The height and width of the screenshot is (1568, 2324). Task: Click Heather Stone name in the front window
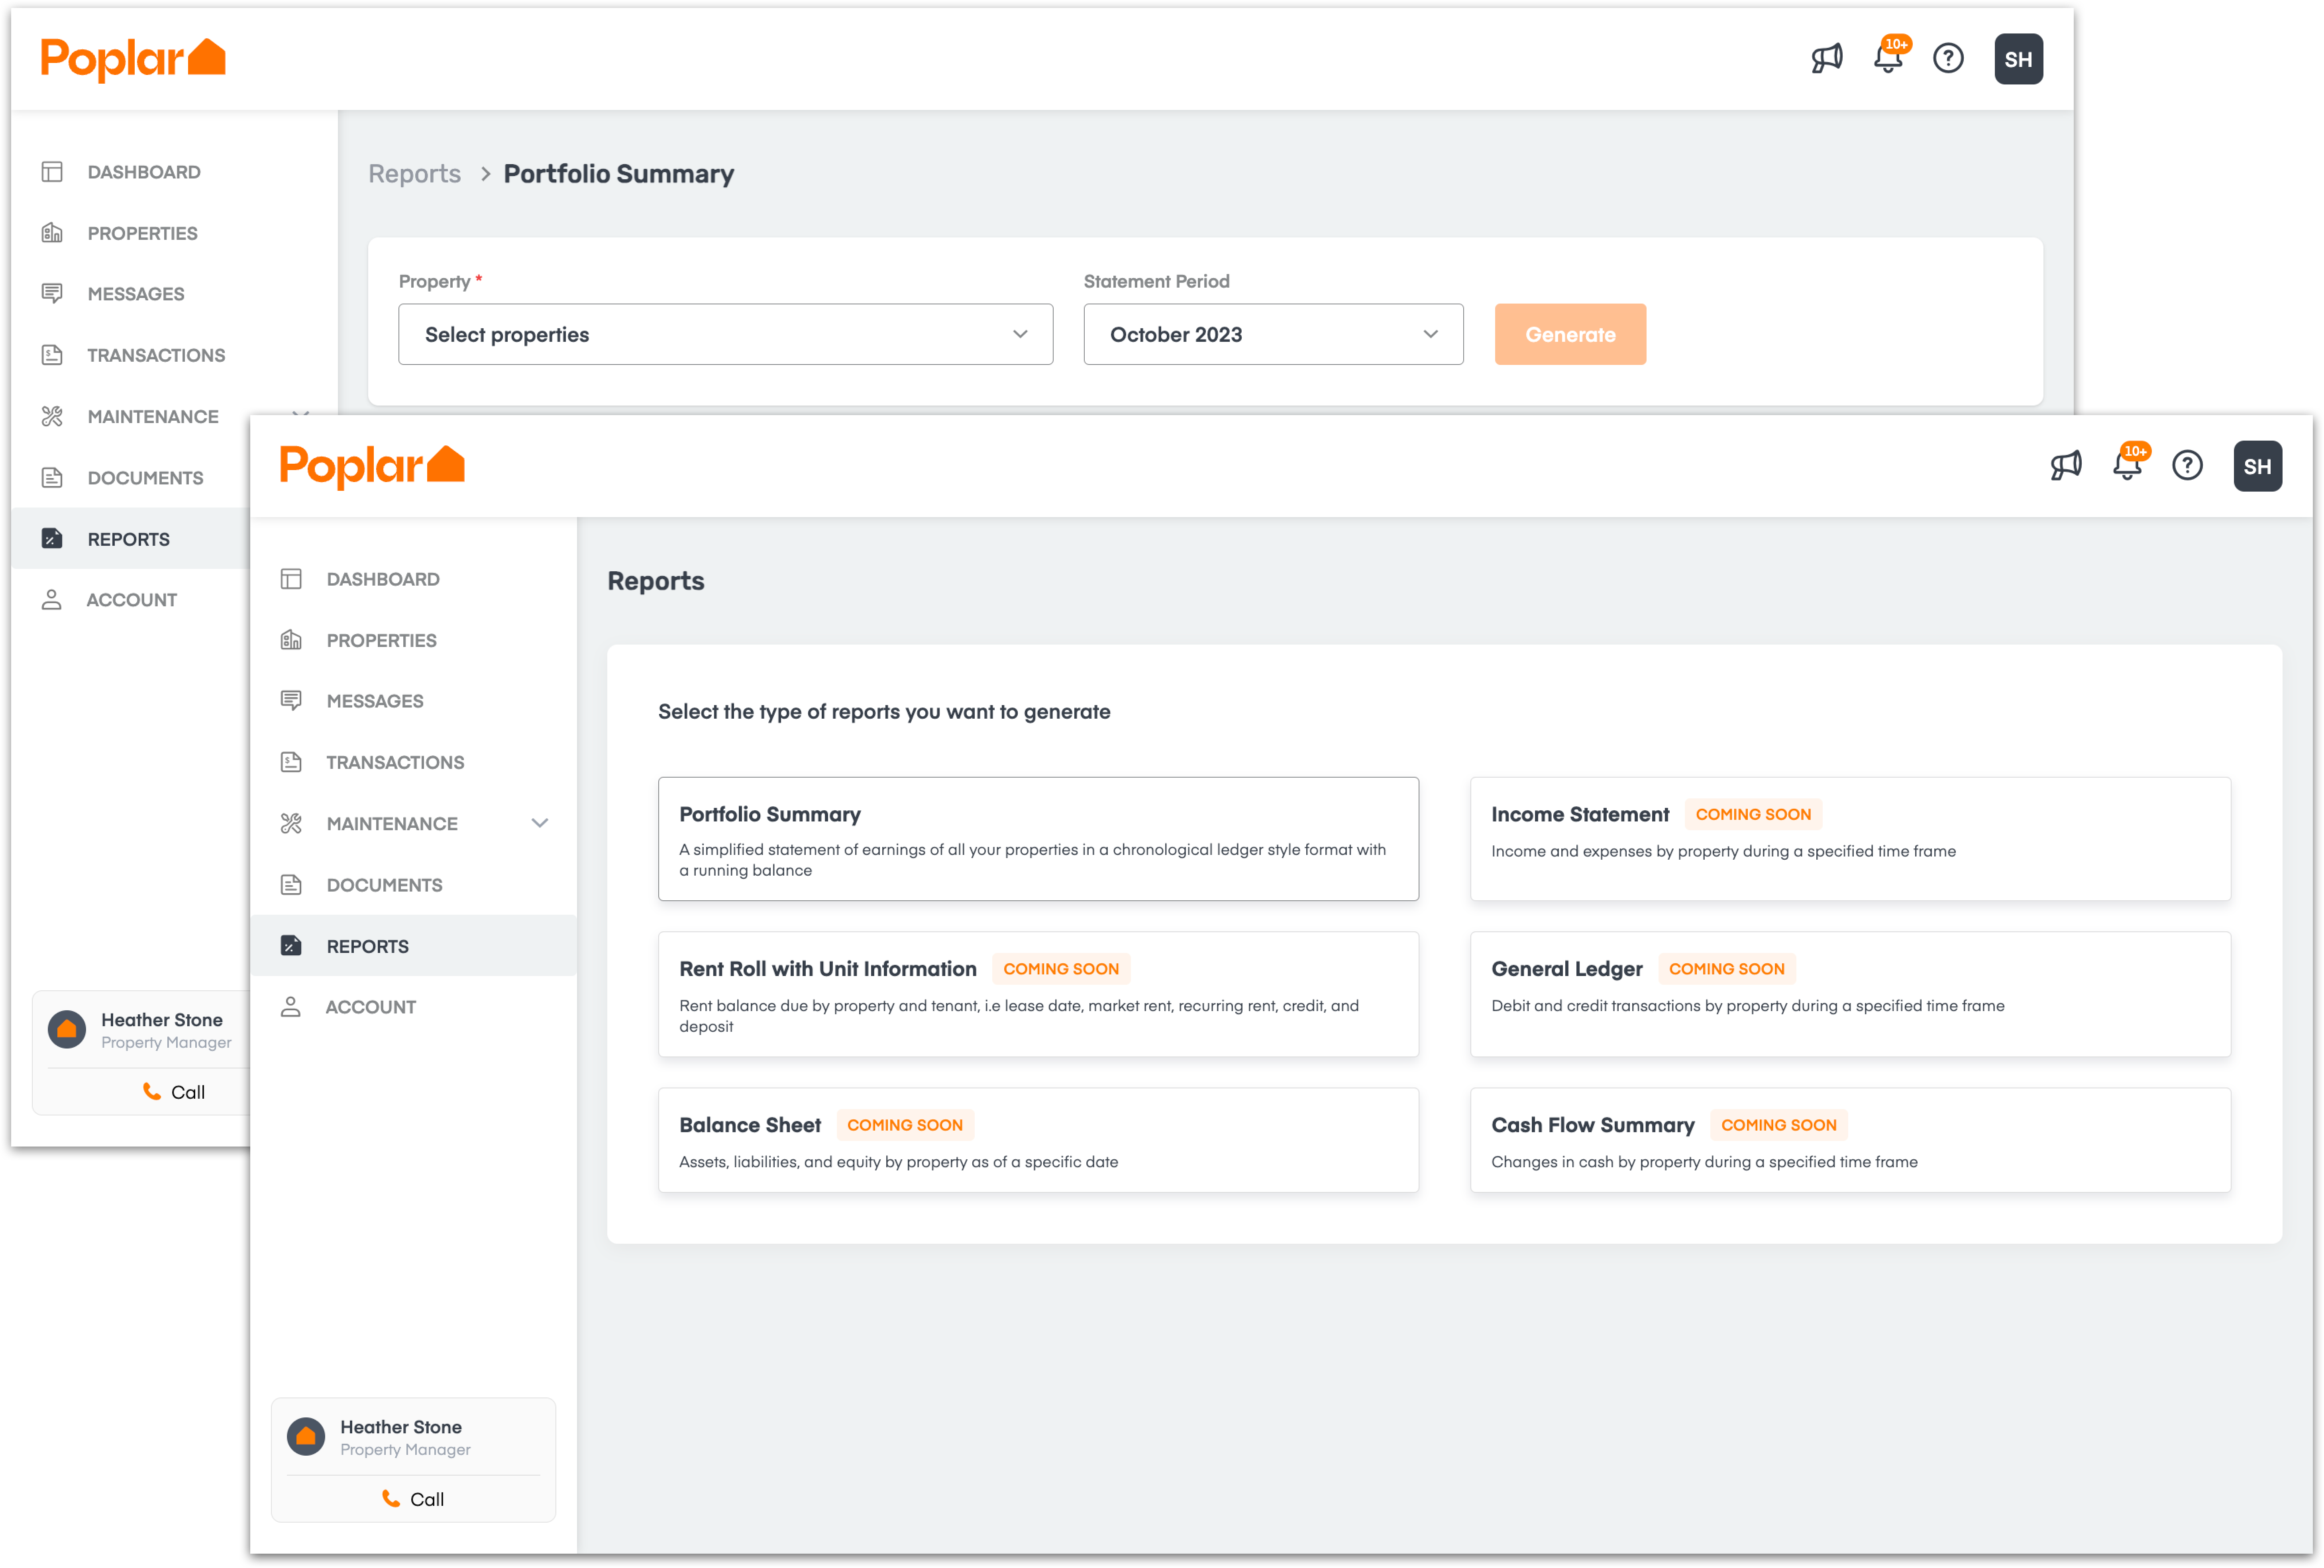(x=401, y=1427)
